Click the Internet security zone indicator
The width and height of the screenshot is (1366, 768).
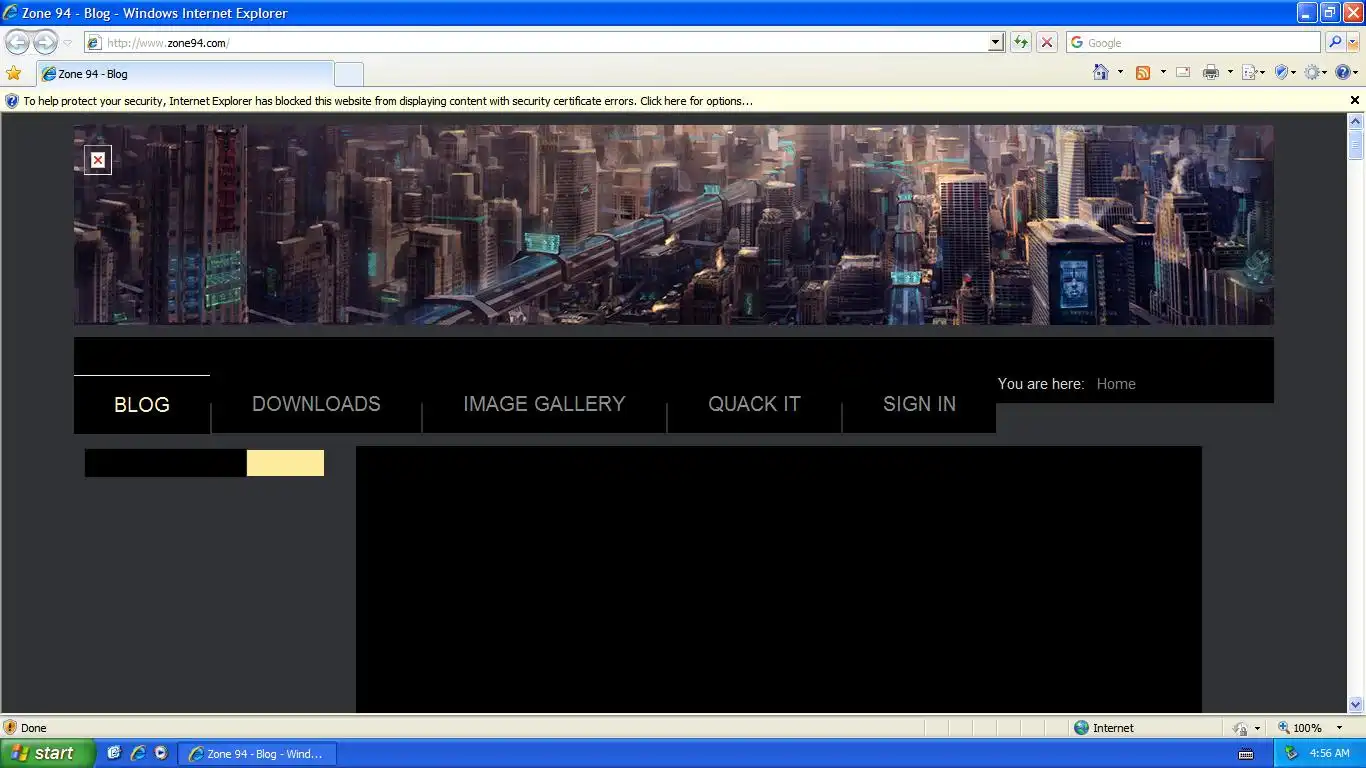coord(1105,728)
